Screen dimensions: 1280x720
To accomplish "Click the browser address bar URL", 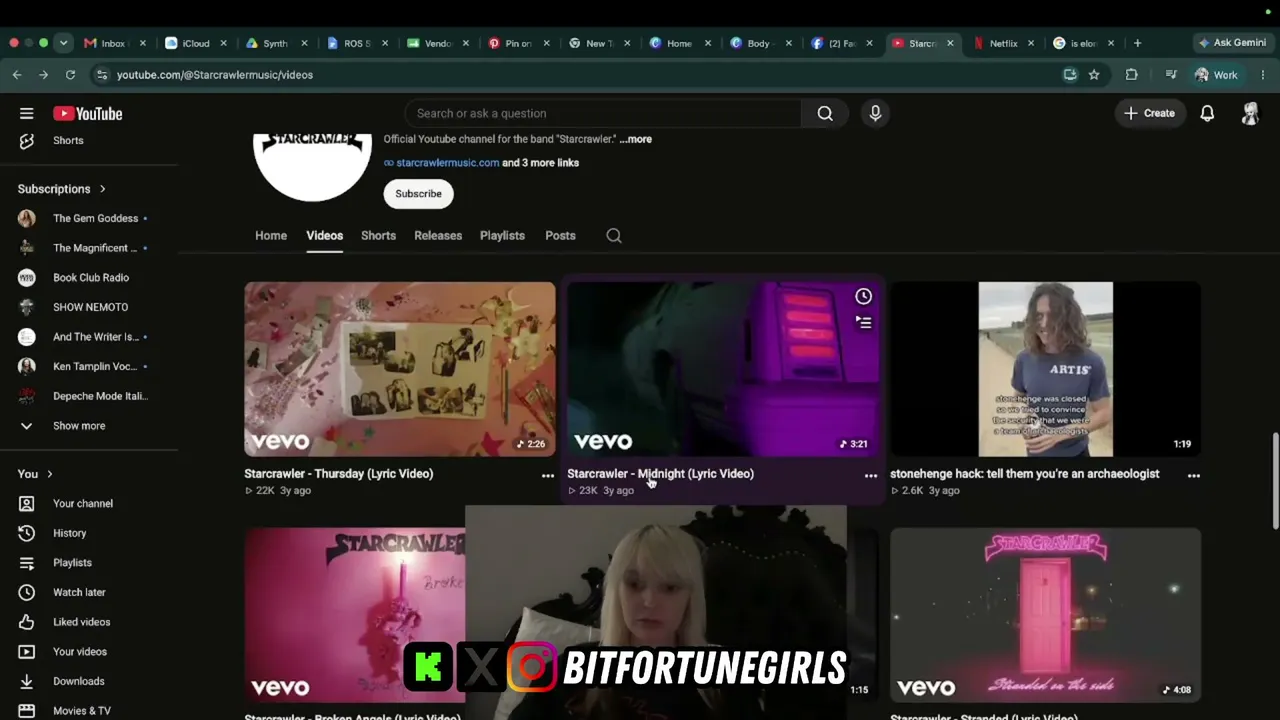I will pos(215,75).
